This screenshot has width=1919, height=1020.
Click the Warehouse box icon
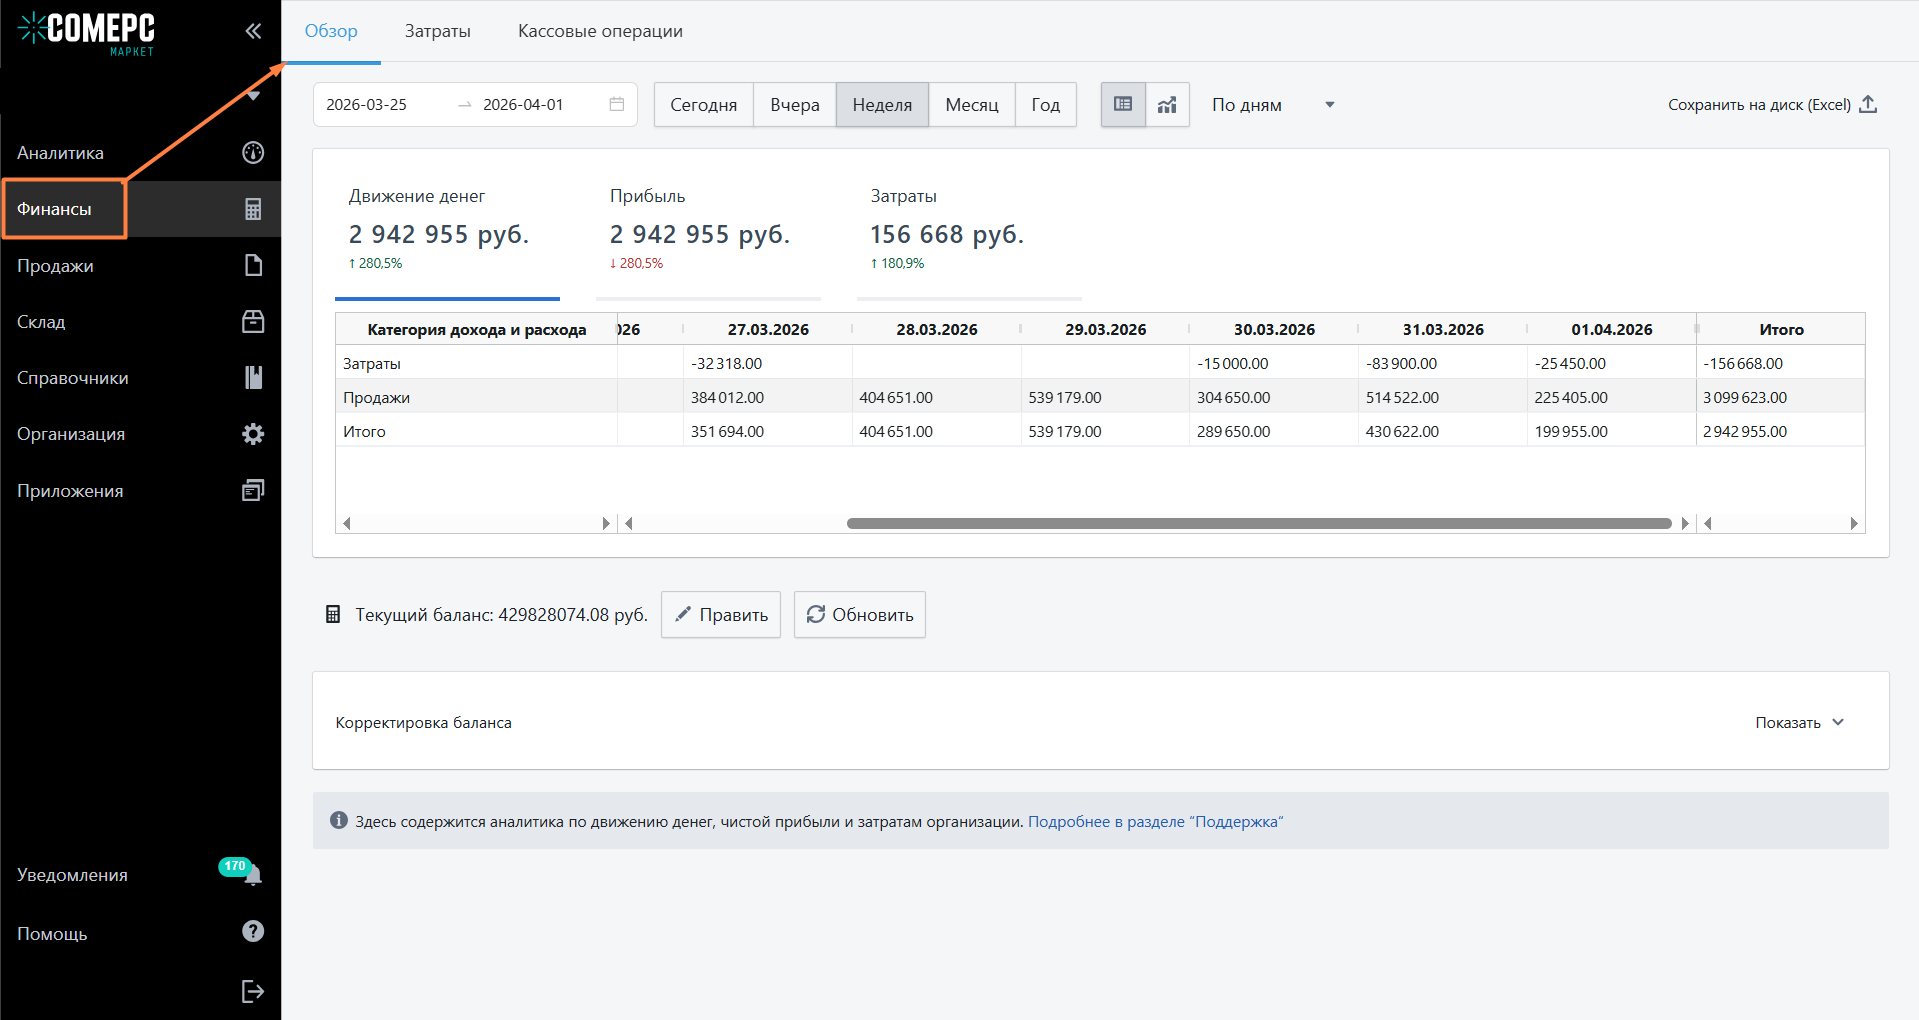[x=253, y=321]
